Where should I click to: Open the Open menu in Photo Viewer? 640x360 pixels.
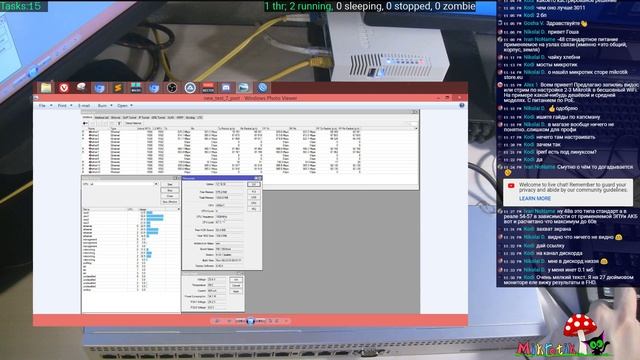coord(122,106)
